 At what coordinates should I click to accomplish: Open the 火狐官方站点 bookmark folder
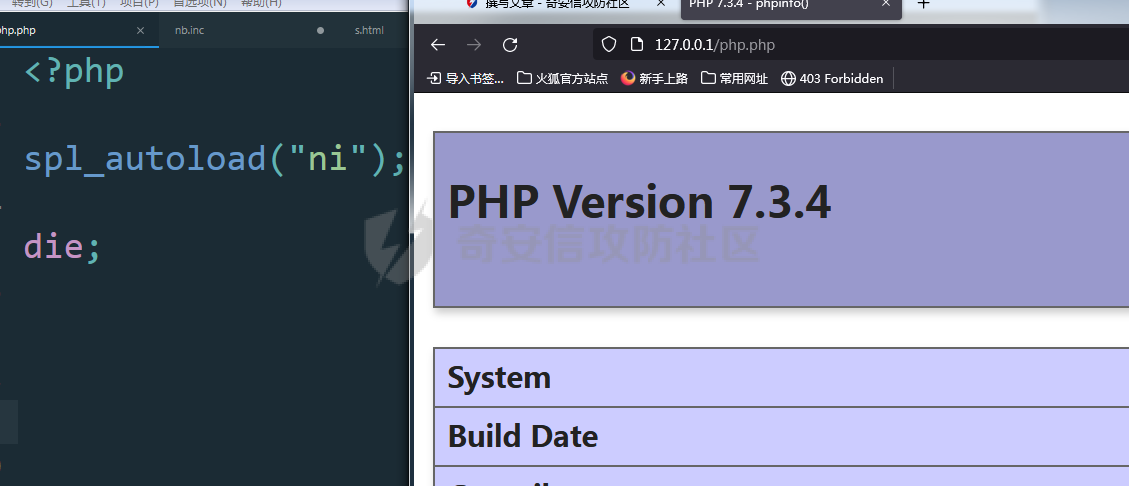[x=562, y=78]
